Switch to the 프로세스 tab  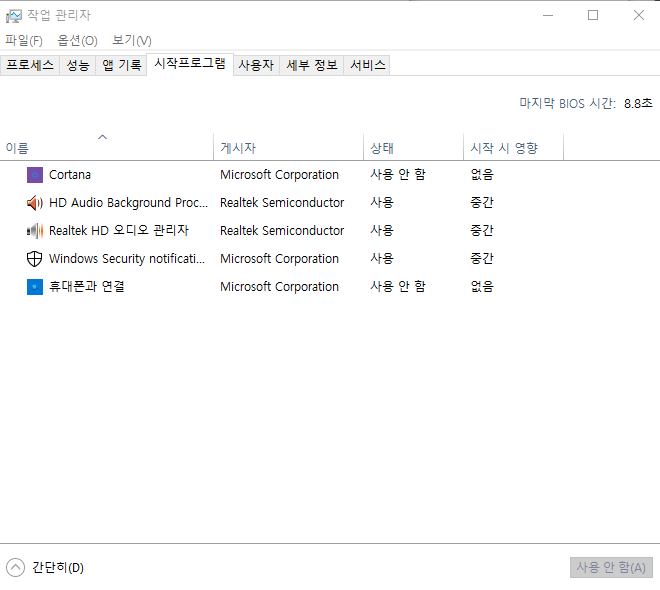pos(30,65)
